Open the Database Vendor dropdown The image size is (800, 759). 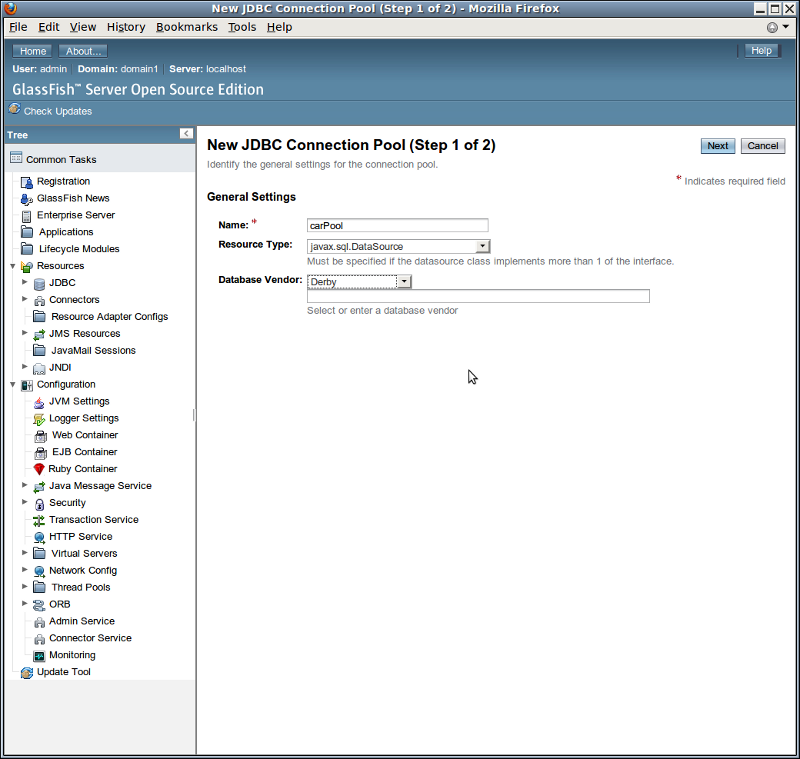[359, 282]
